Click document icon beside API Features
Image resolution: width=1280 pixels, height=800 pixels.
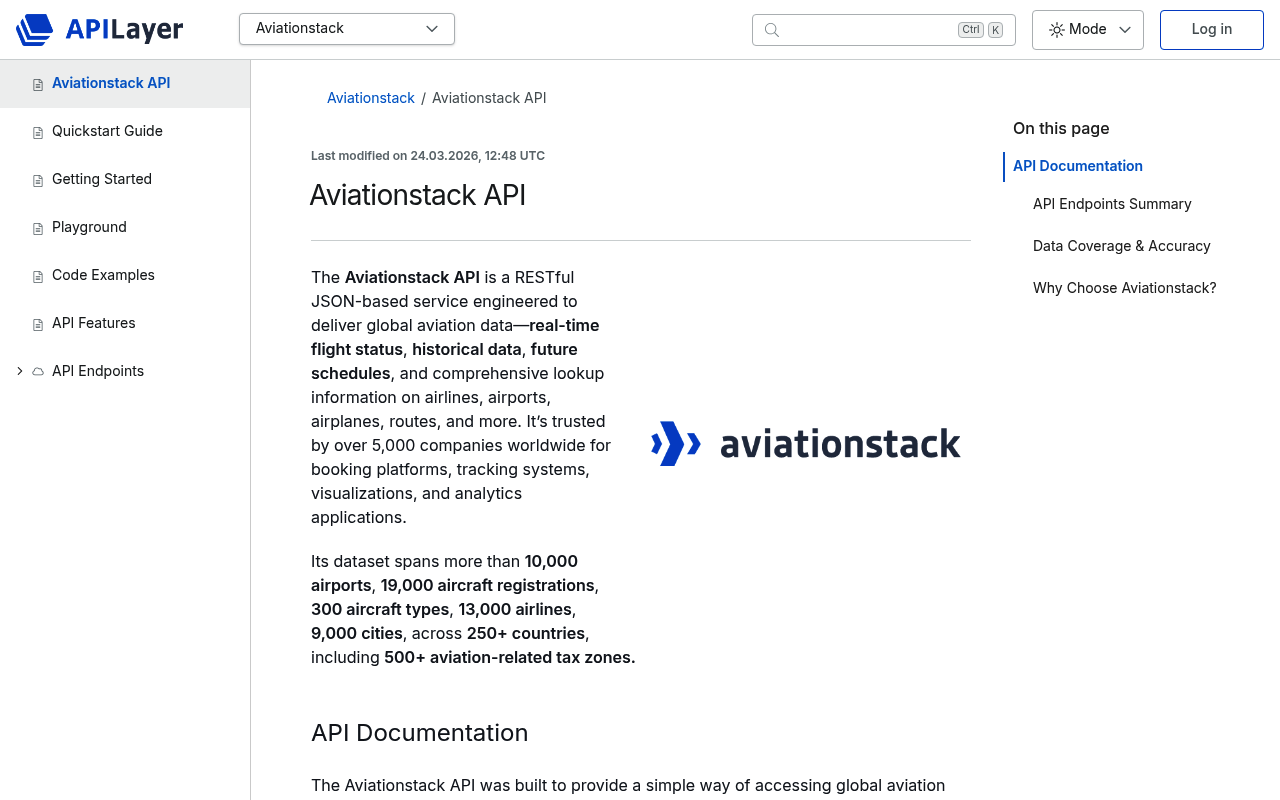[38, 324]
